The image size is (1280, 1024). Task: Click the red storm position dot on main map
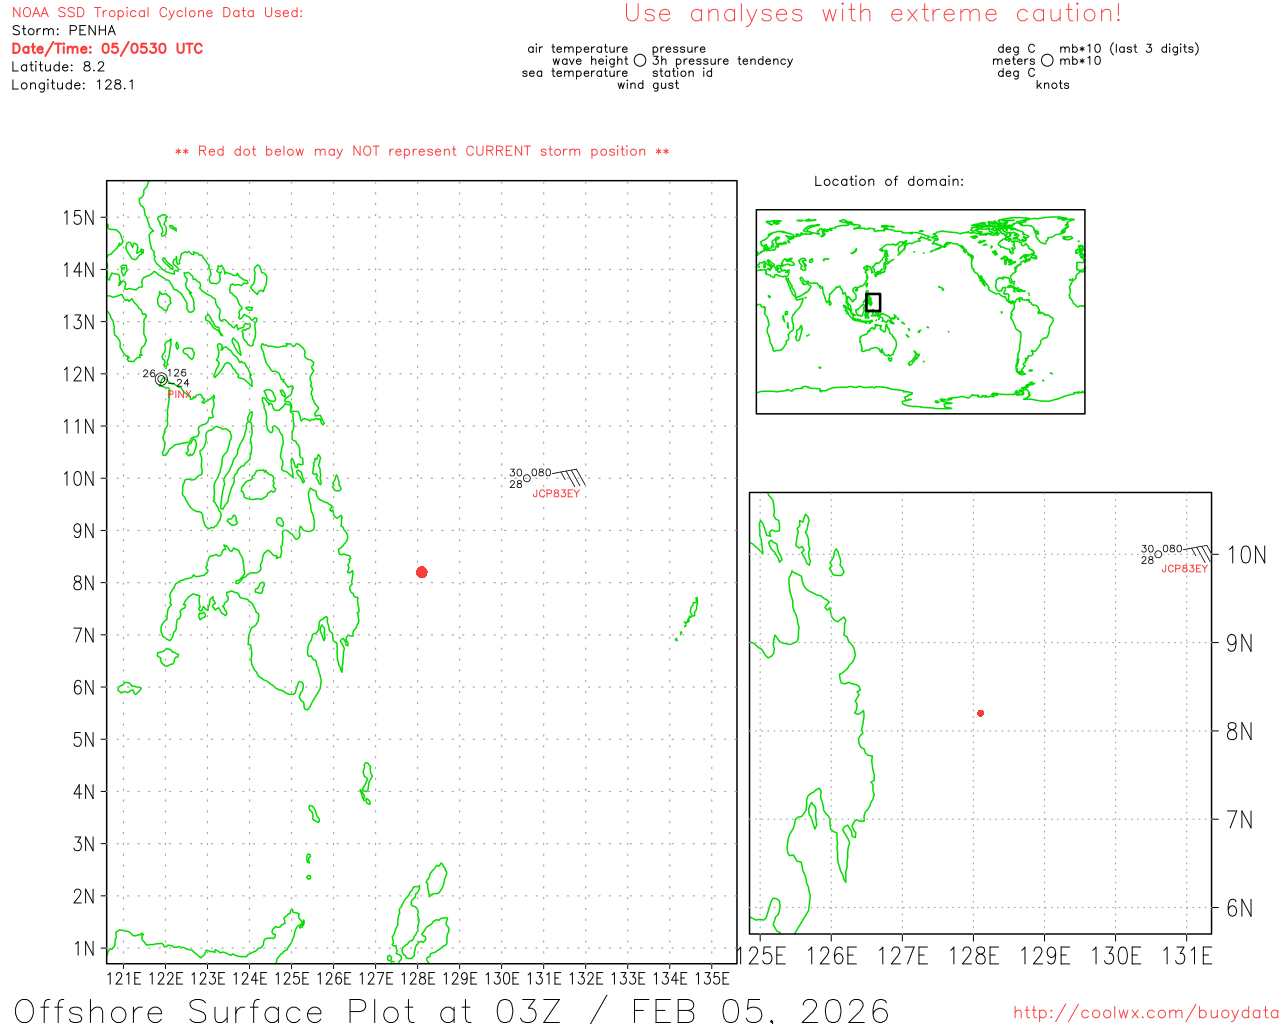click(x=421, y=572)
